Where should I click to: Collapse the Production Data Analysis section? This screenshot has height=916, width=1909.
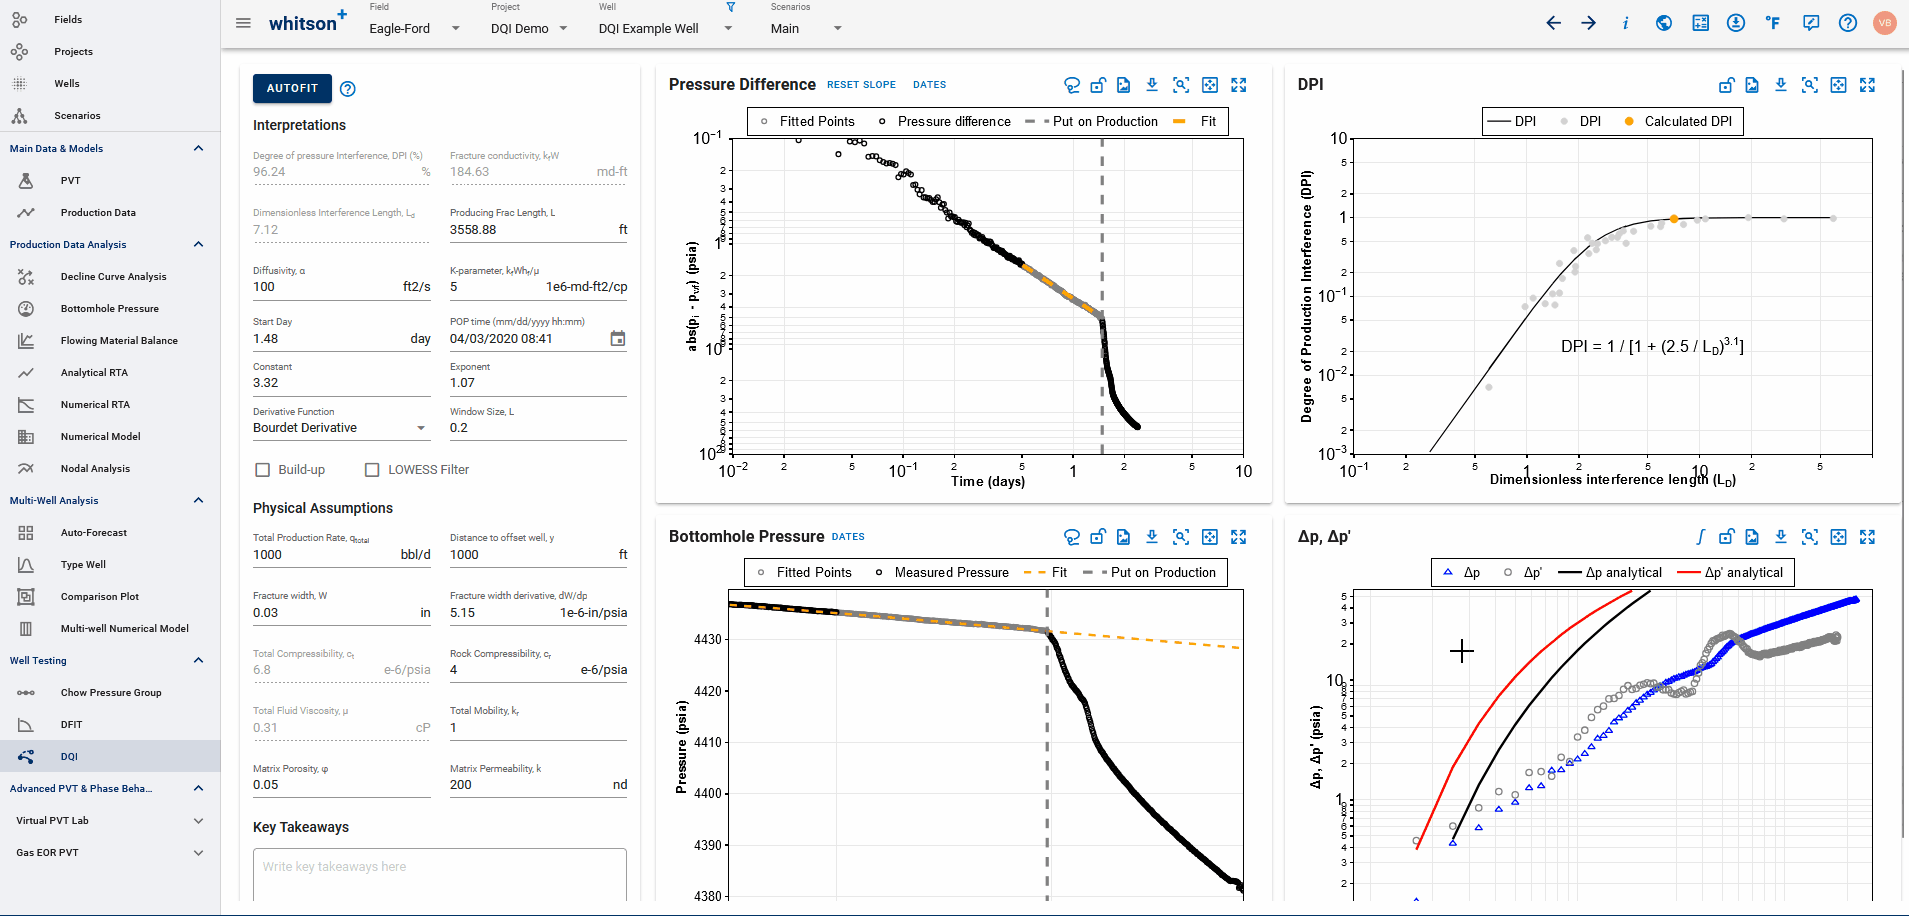click(x=198, y=244)
